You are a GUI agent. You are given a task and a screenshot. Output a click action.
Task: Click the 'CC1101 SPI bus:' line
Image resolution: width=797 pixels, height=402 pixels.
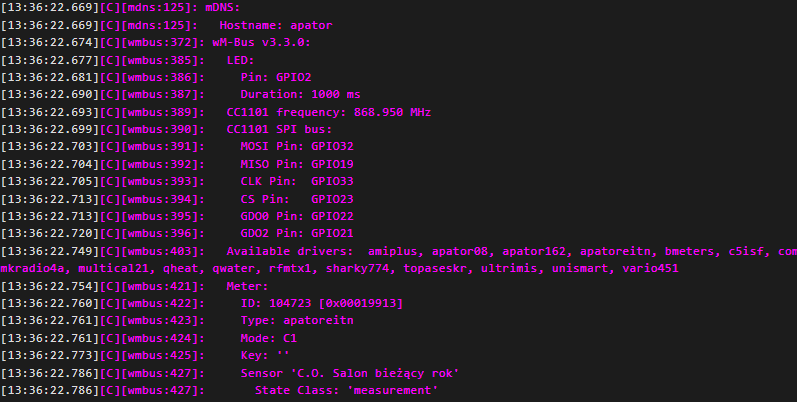(279, 129)
